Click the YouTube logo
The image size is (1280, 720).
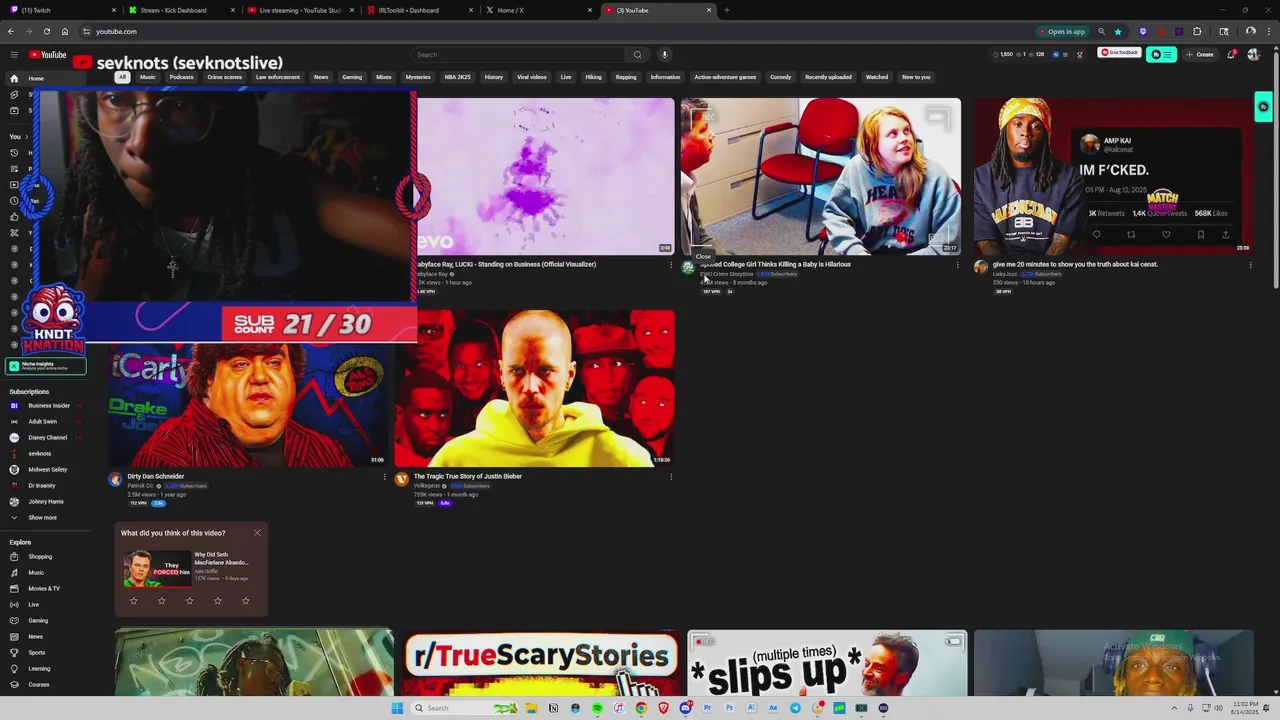47,55
